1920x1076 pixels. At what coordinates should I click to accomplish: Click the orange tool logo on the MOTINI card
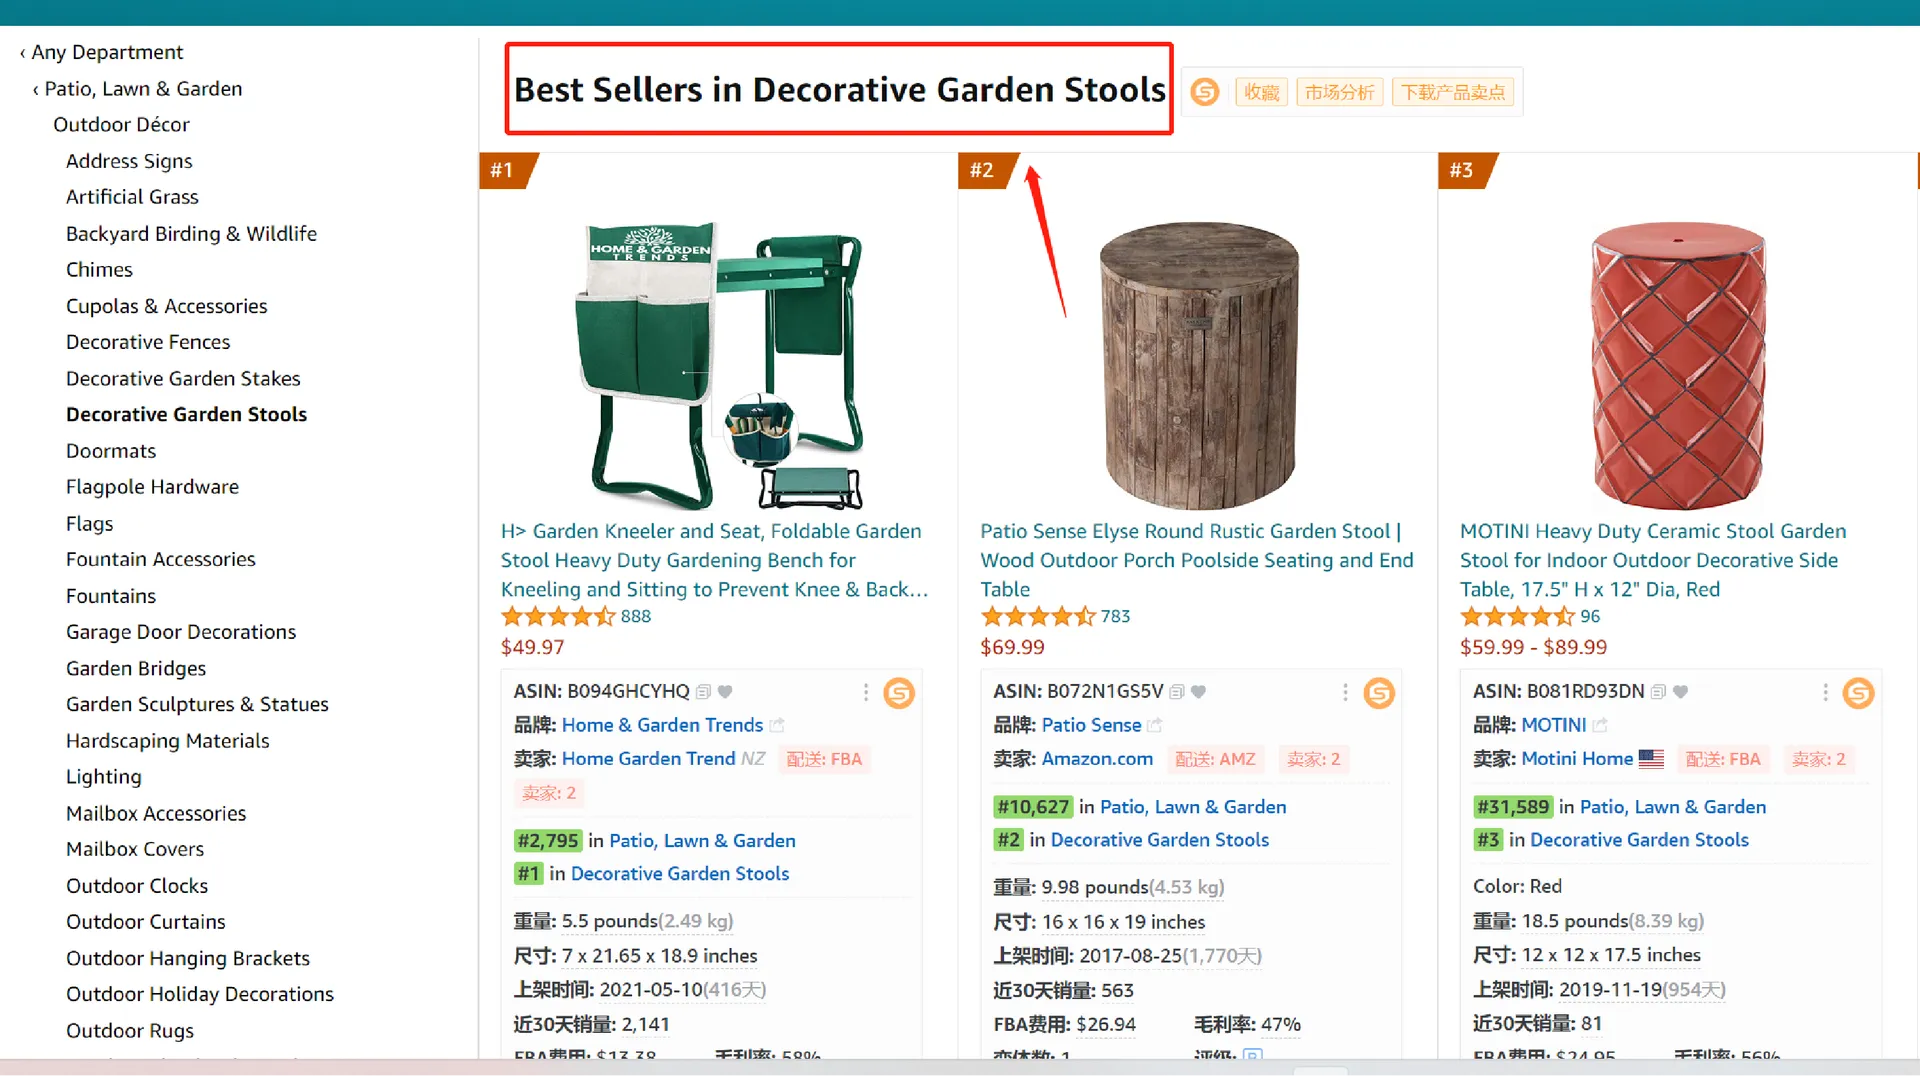(1858, 693)
